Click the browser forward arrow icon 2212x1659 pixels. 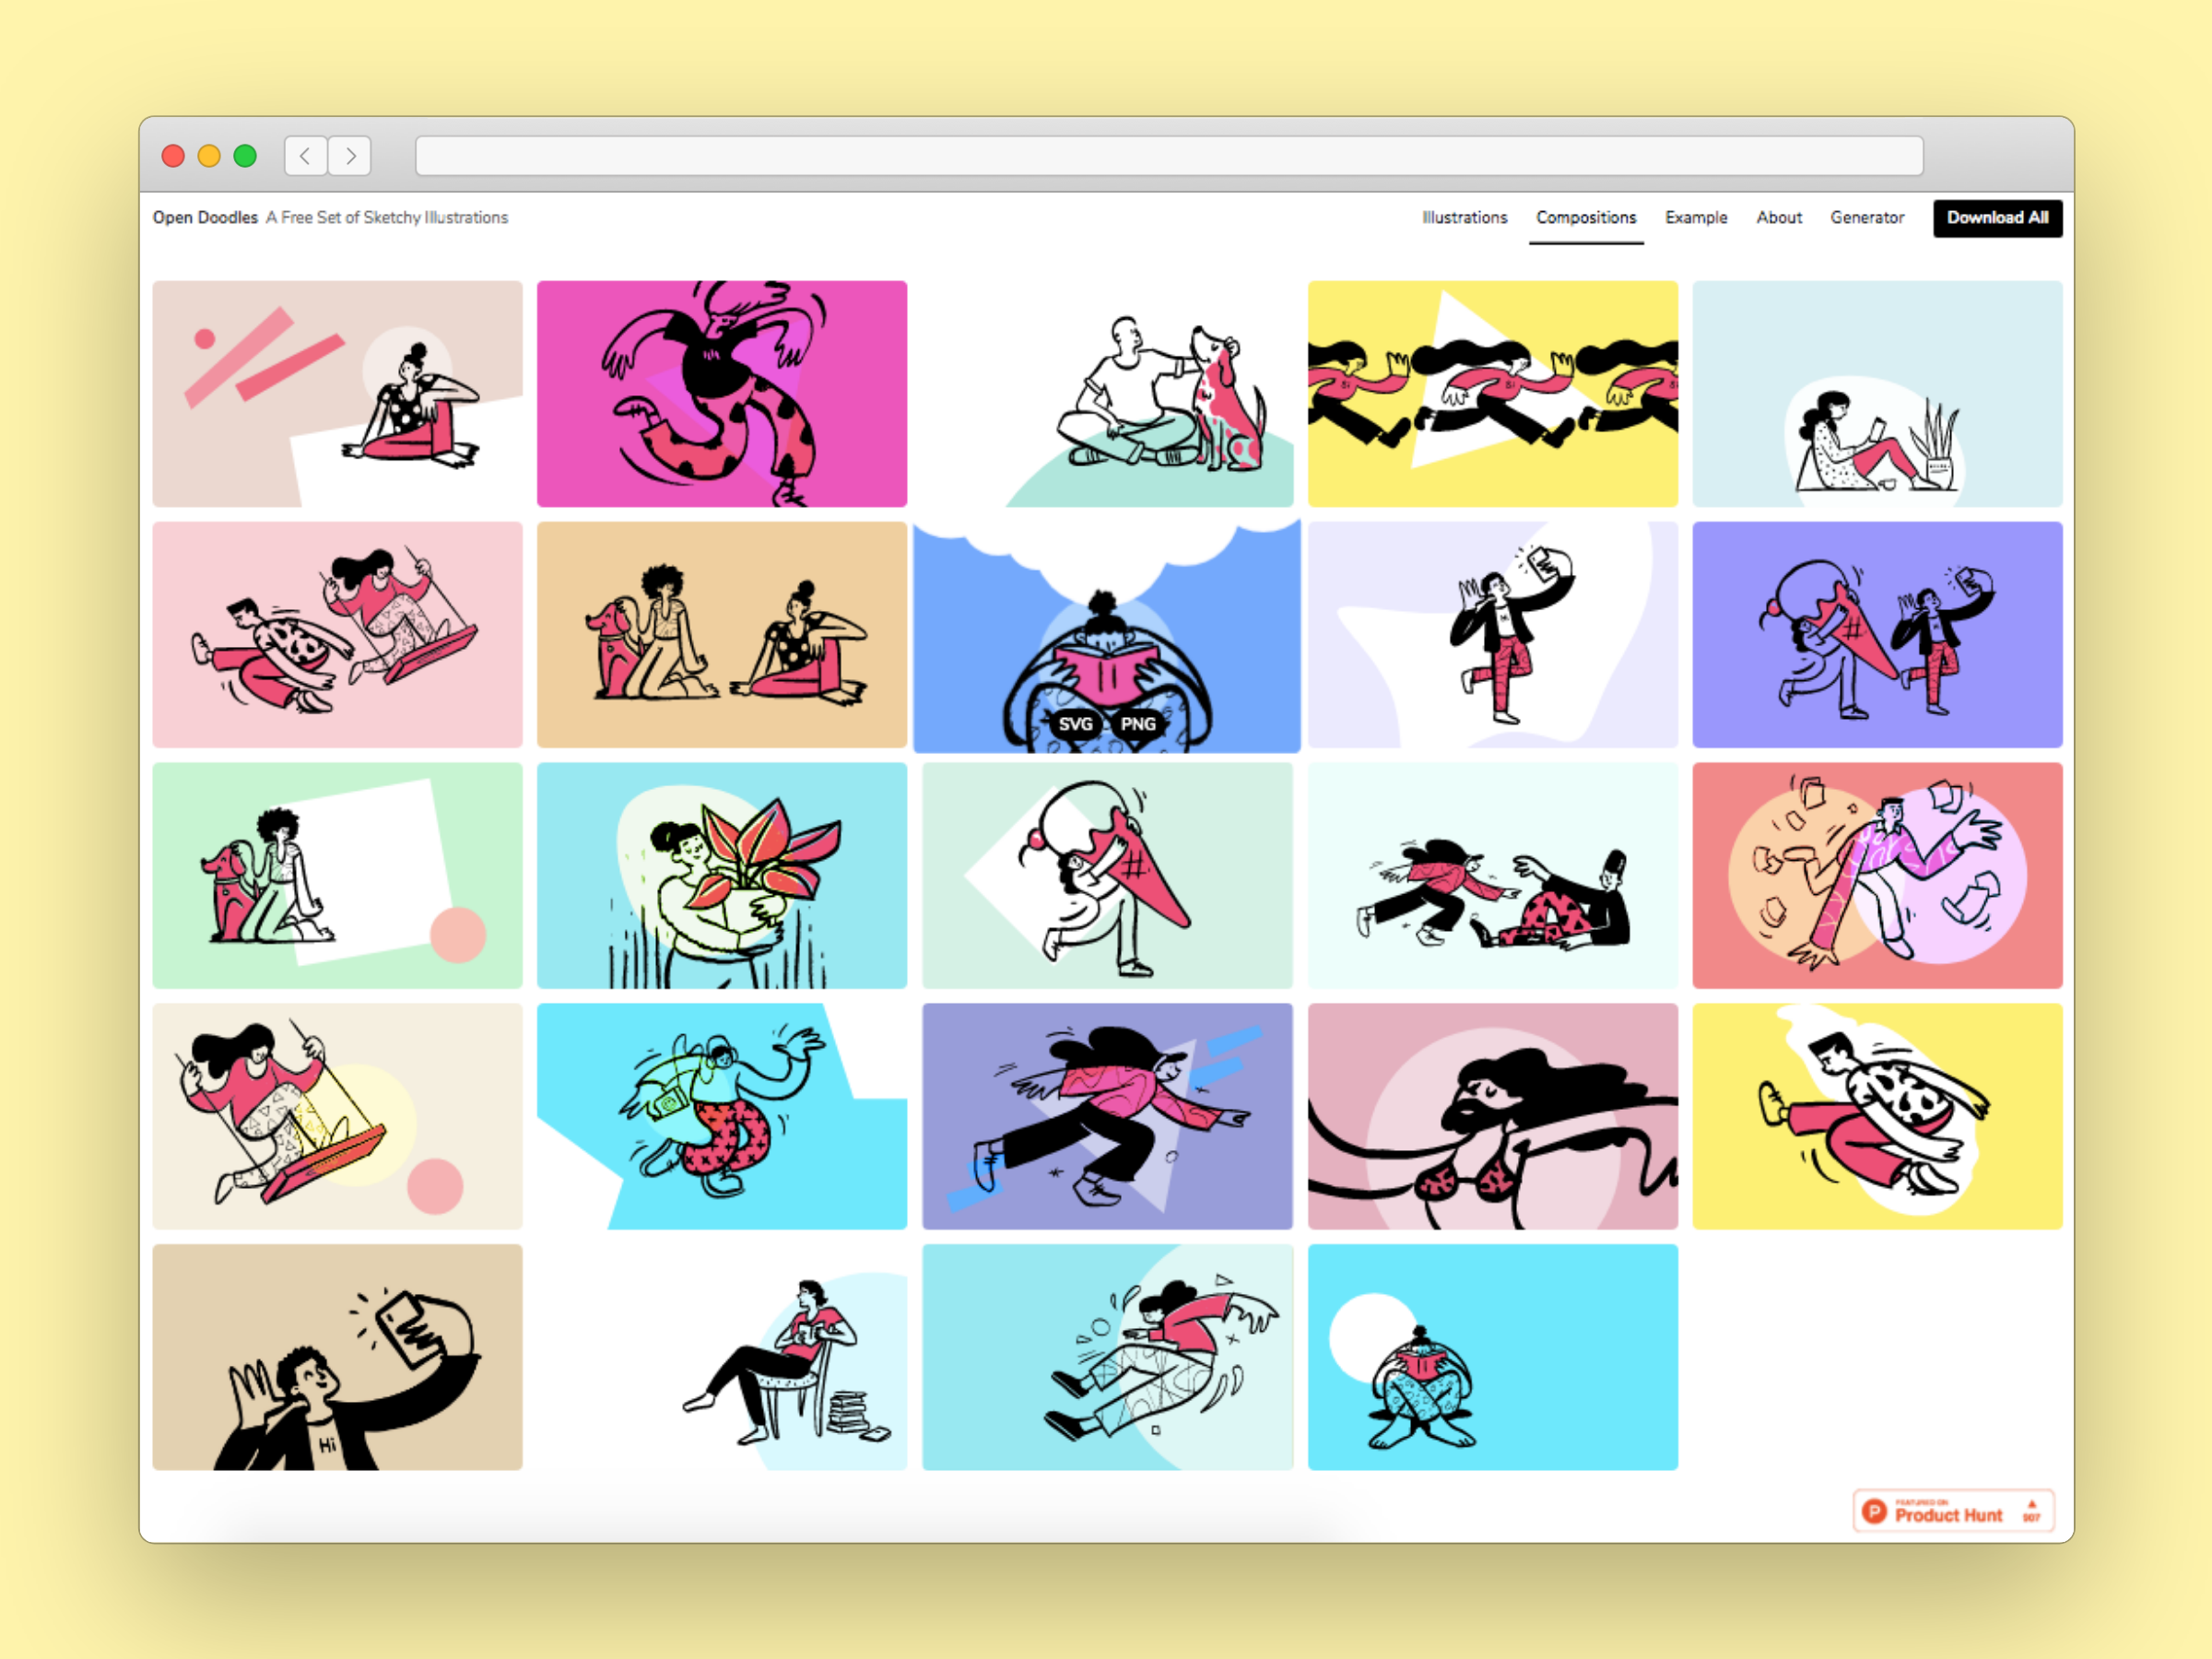(350, 156)
